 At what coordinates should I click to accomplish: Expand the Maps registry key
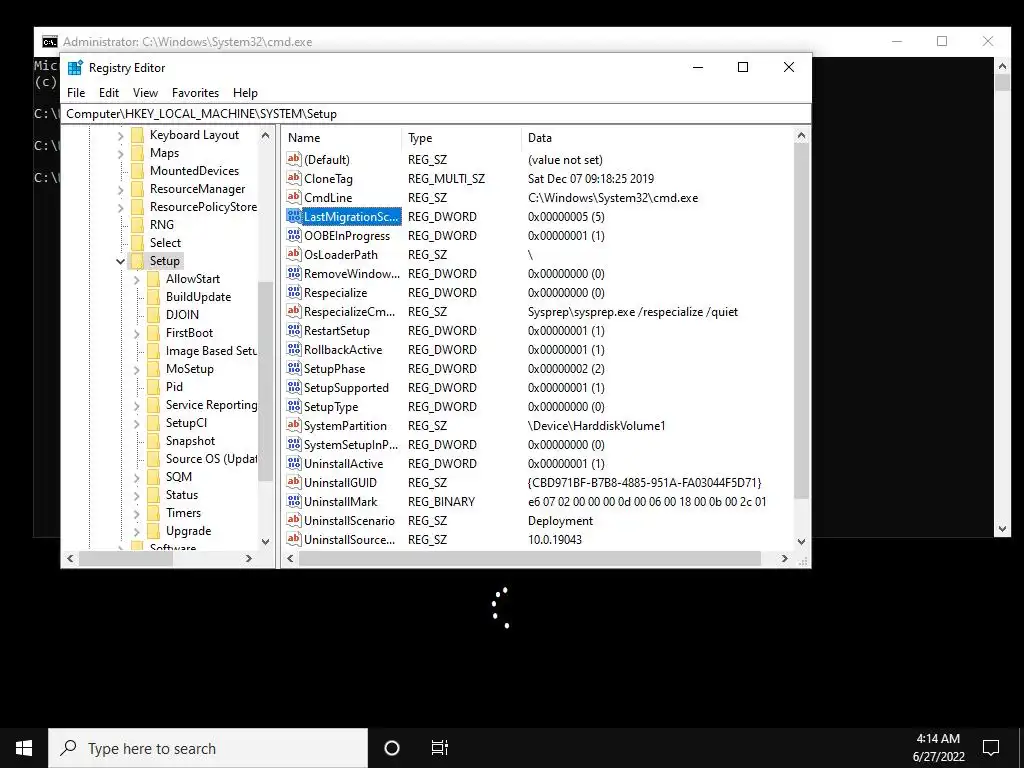tap(120, 153)
